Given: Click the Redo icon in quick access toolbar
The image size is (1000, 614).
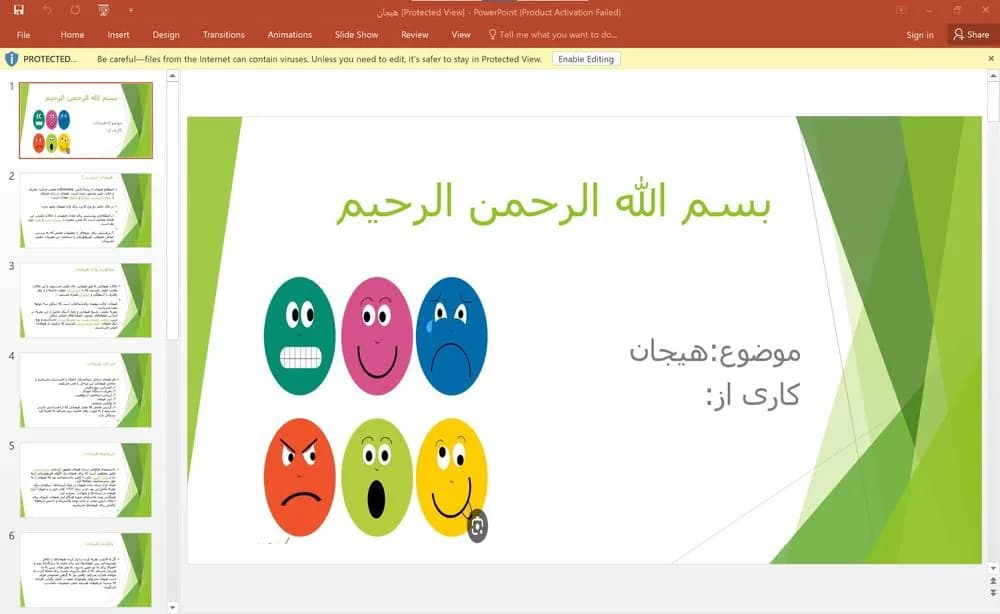Looking at the screenshot, I should tap(75, 10).
